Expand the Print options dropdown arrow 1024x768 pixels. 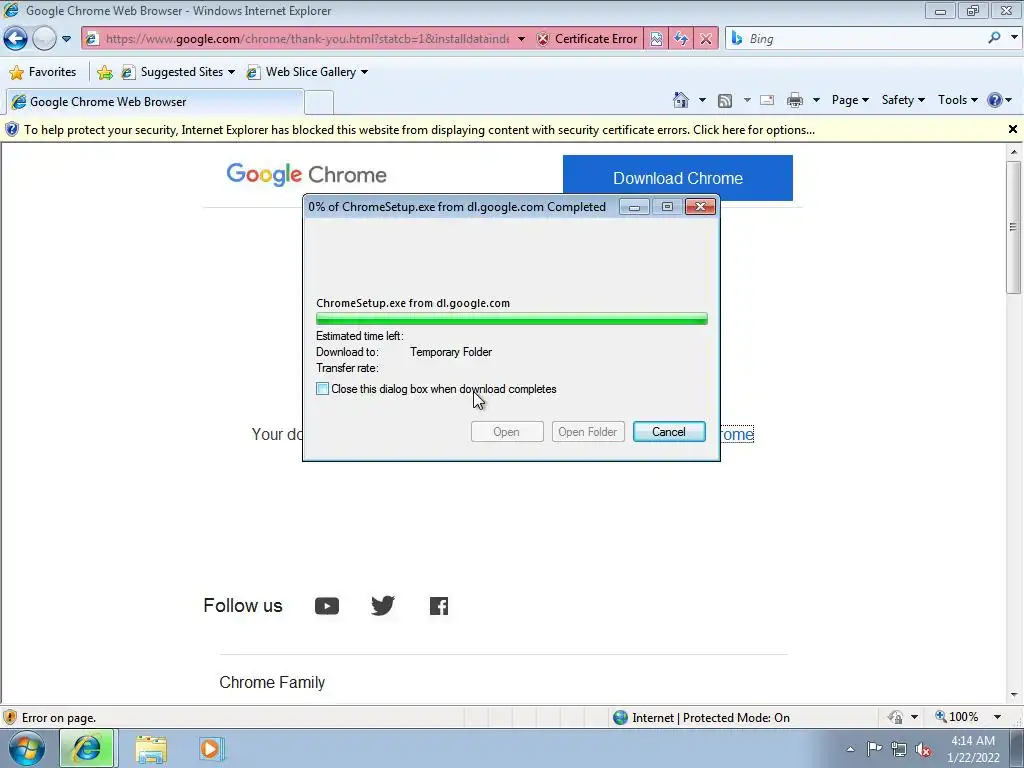[816, 100]
